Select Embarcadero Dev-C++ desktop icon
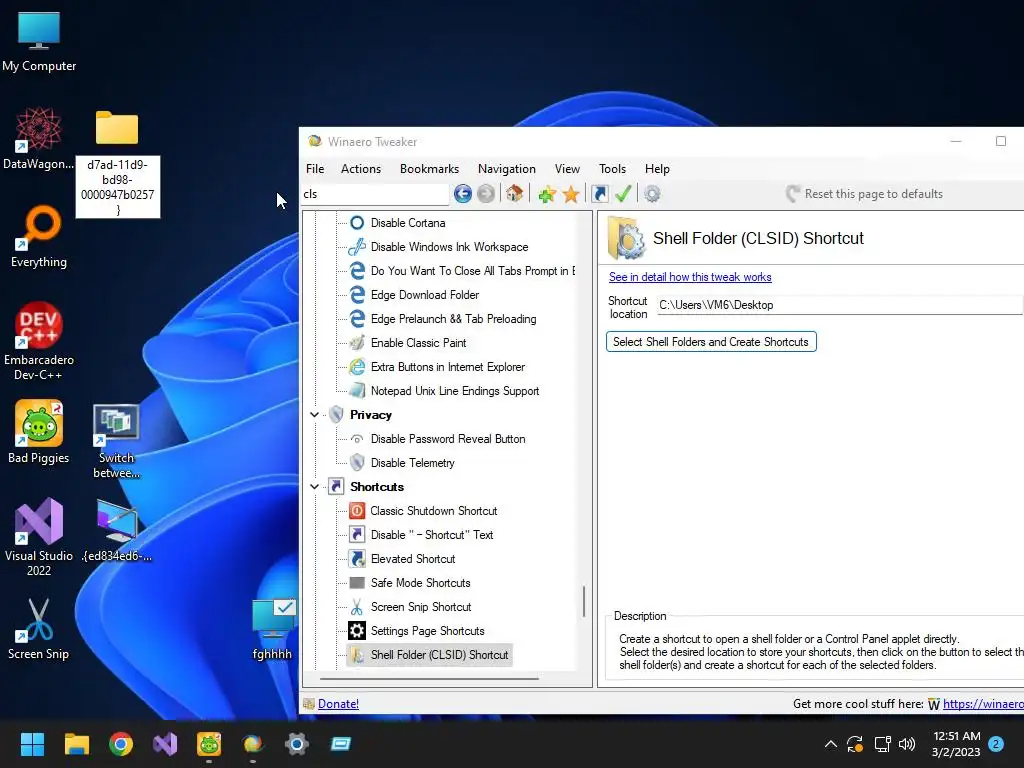 (39, 341)
